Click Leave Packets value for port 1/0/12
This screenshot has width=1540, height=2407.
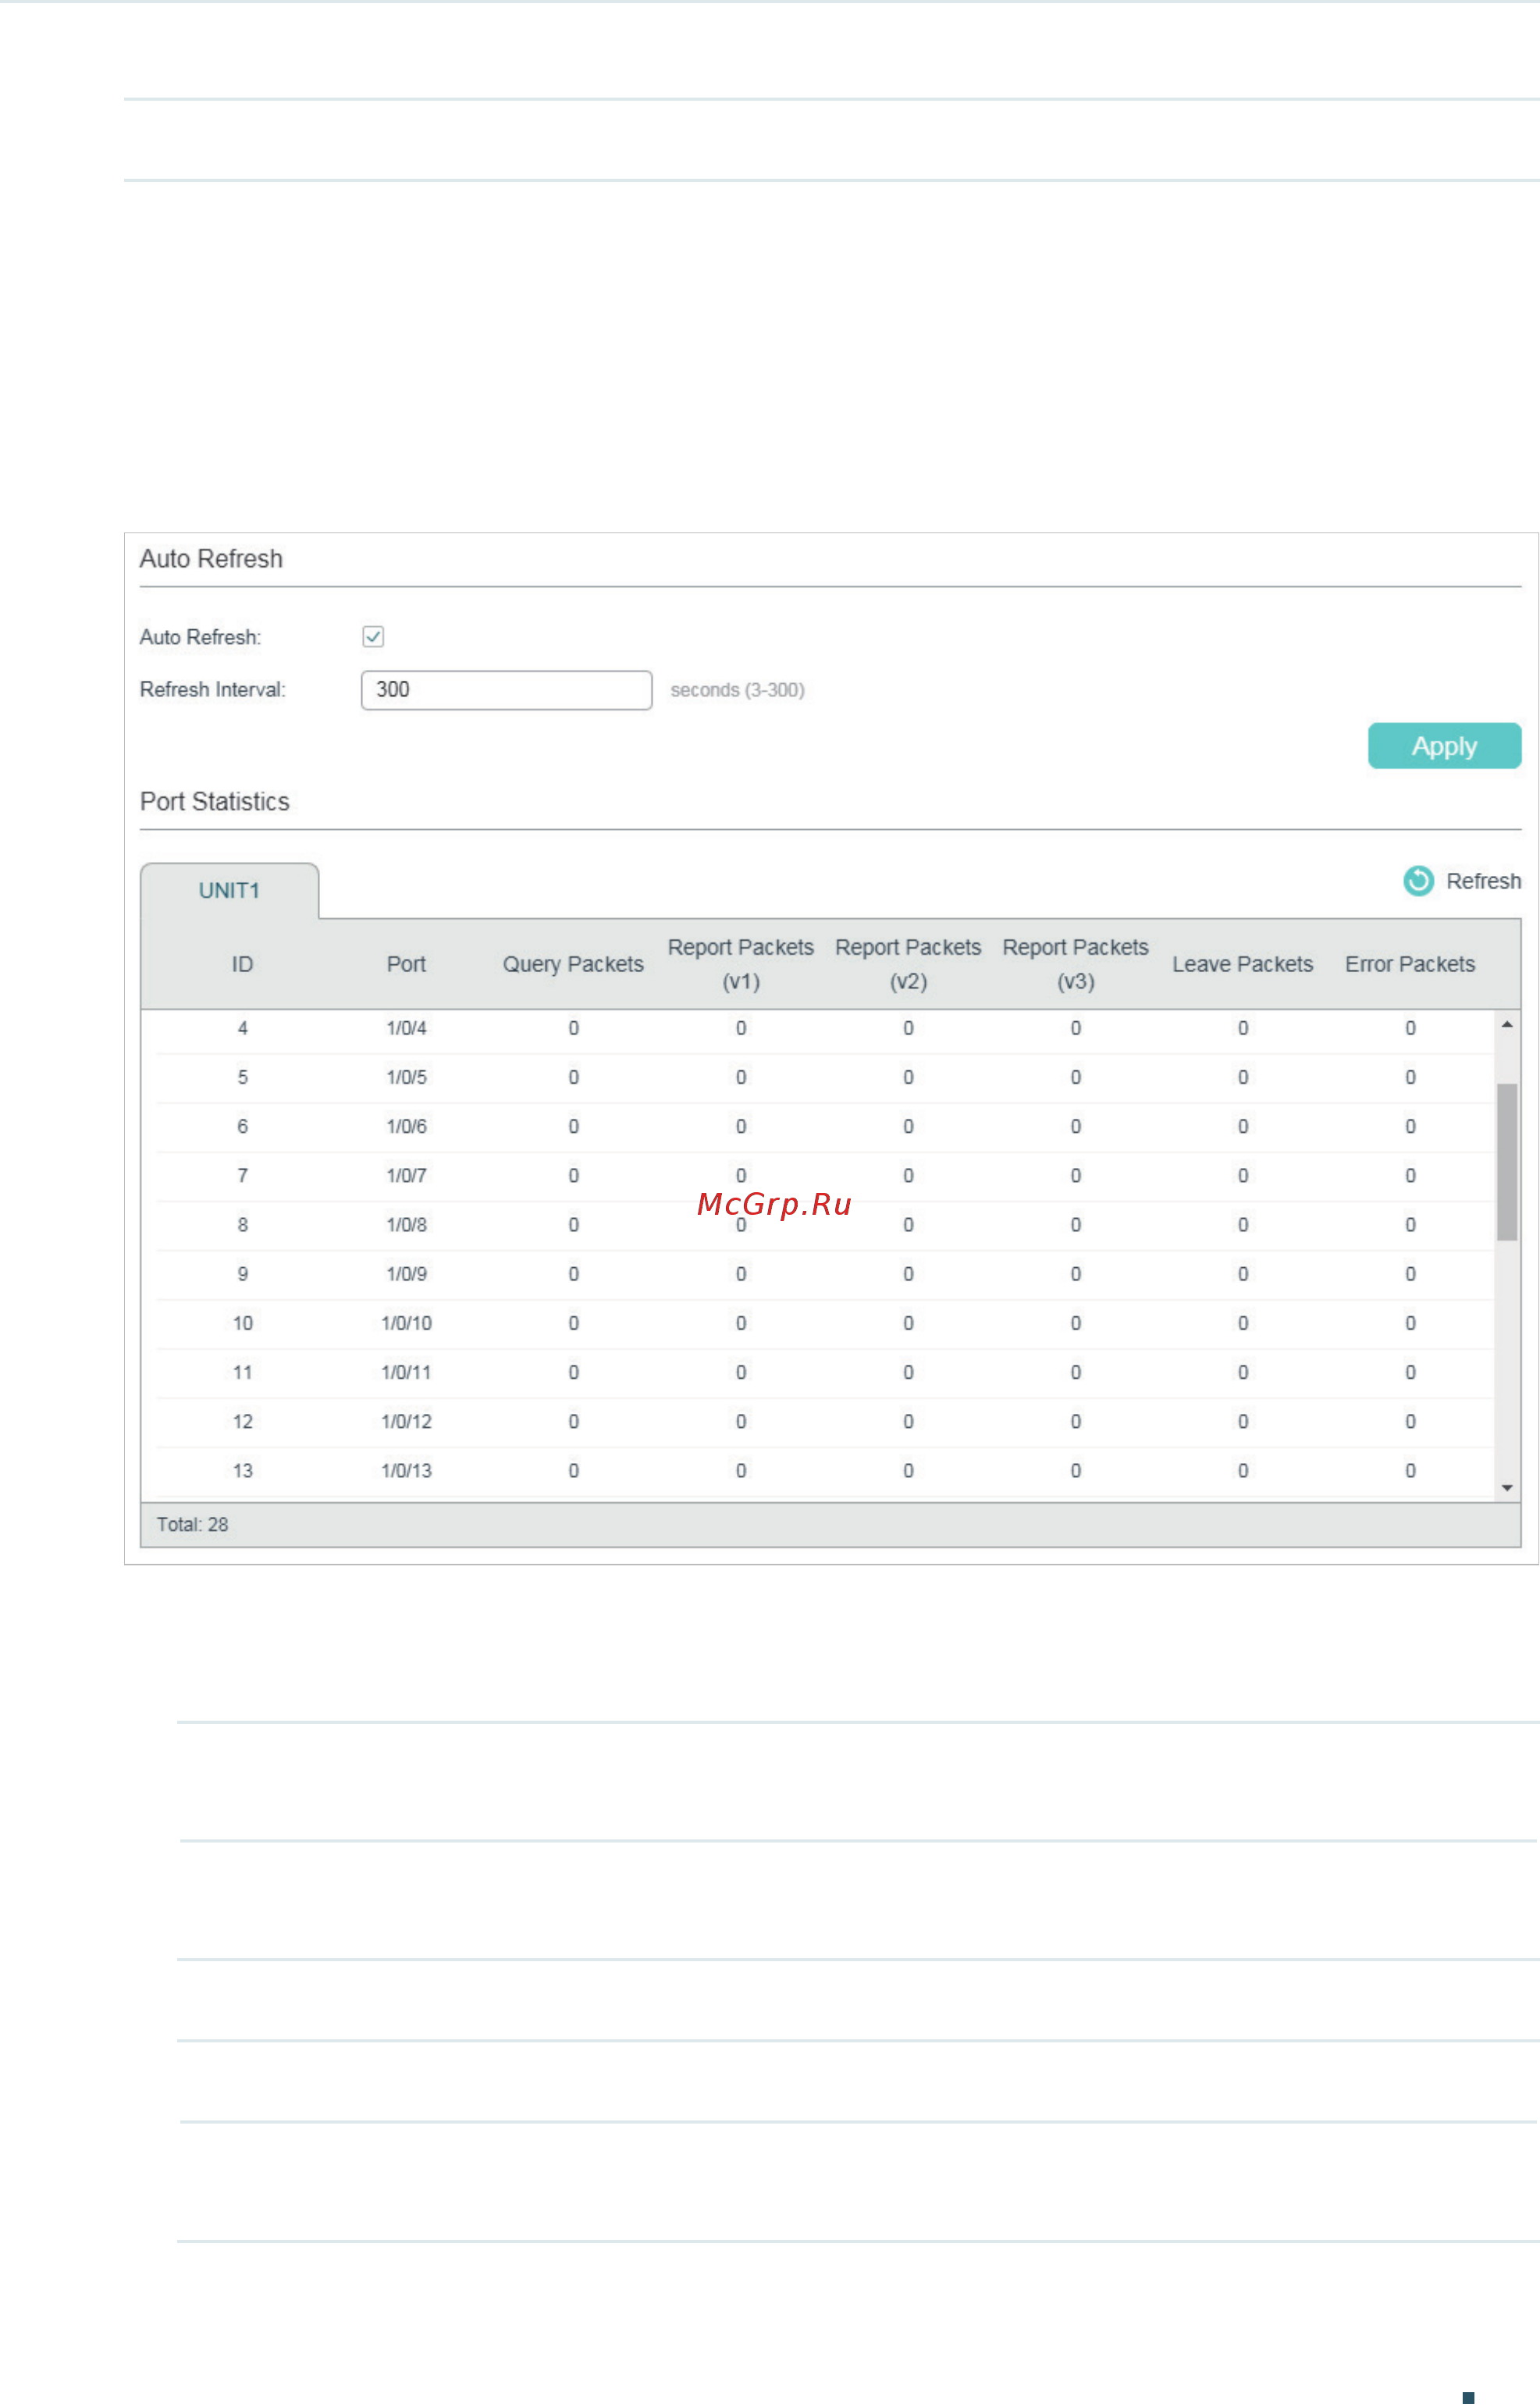pyautogui.click(x=1242, y=1421)
